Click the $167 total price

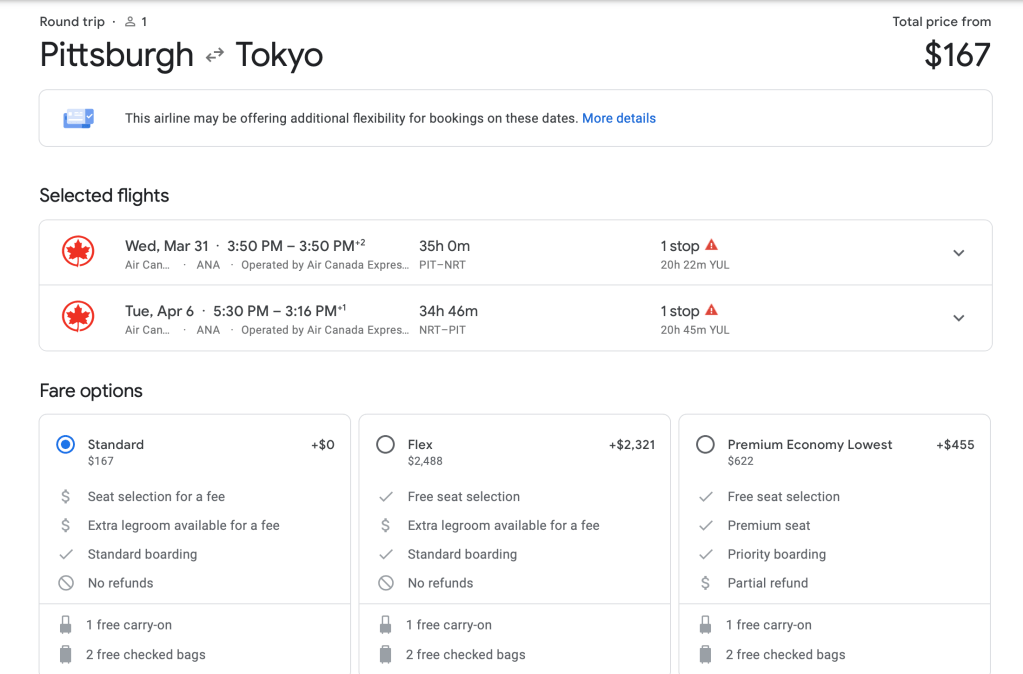click(x=957, y=55)
